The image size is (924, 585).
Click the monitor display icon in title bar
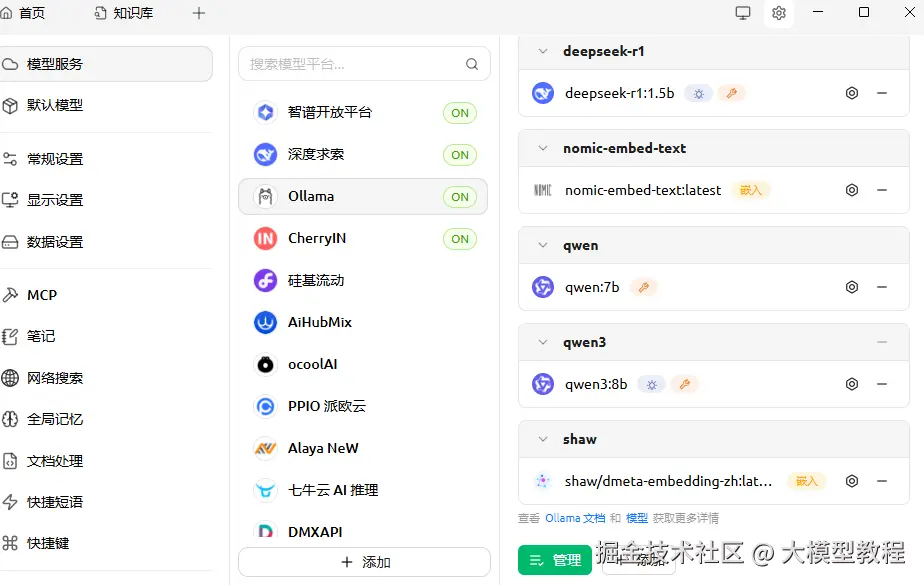pyautogui.click(x=743, y=13)
